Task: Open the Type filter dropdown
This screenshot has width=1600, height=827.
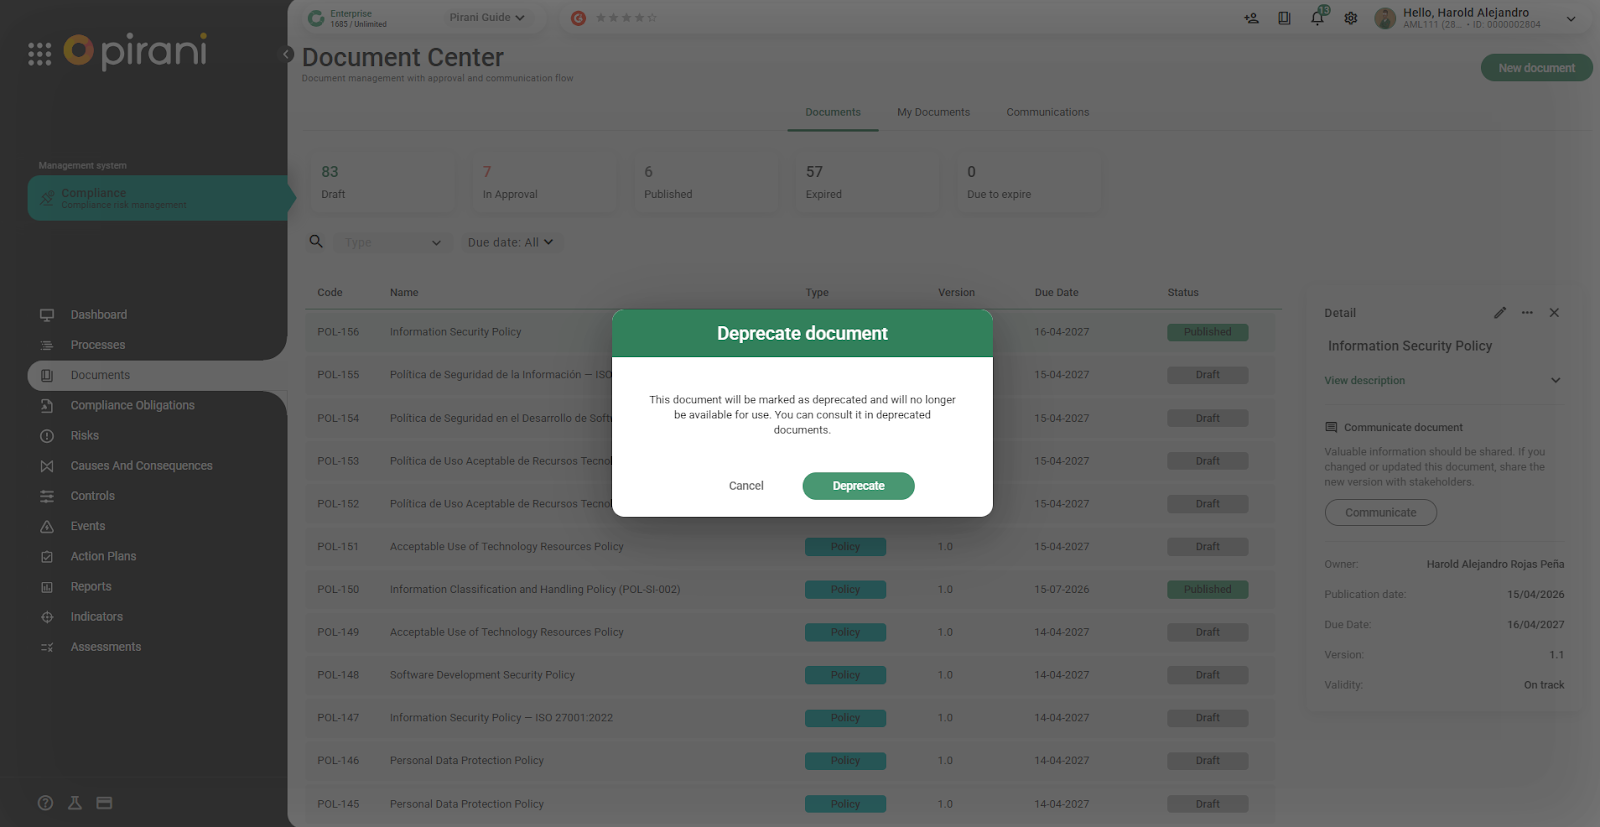Action: [x=392, y=243]
